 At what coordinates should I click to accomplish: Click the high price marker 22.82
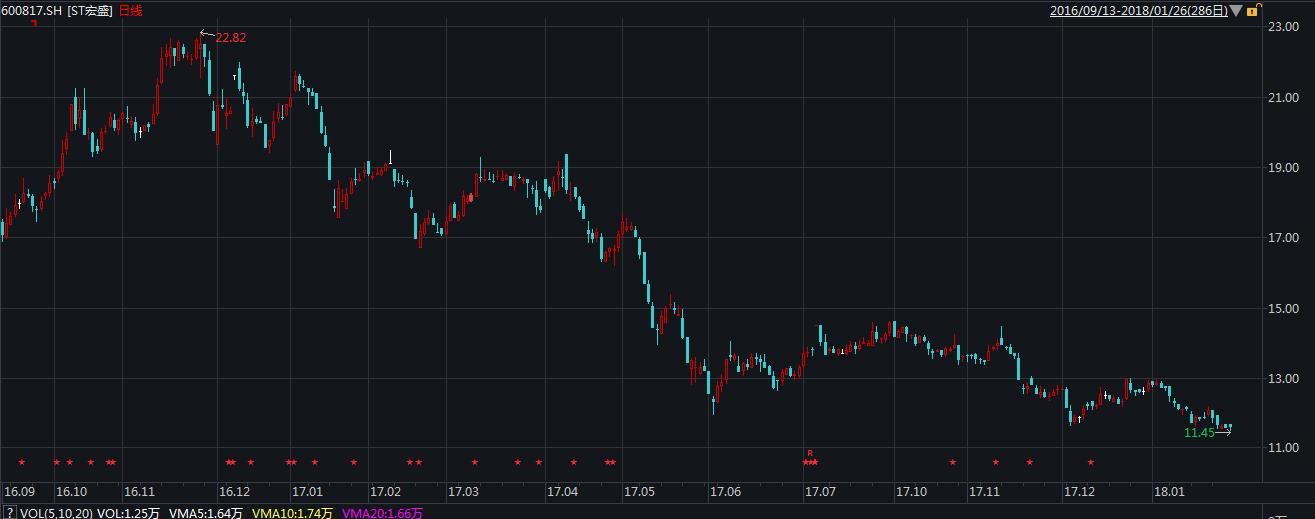click(230, 37)
